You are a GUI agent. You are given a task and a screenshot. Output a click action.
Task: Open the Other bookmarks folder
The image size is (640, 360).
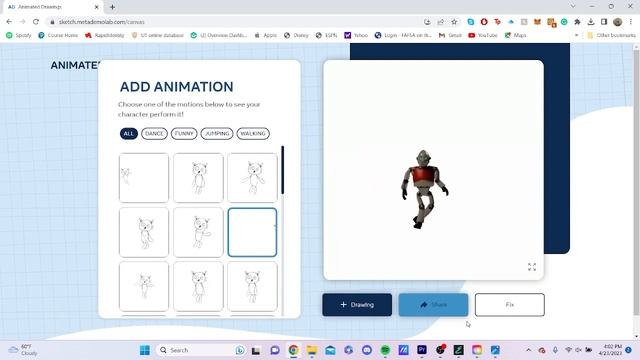[x=611, y=36]
